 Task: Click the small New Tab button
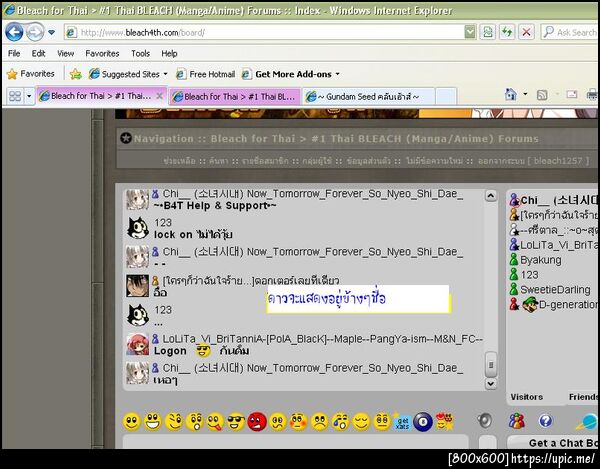[x=446, y=97]
